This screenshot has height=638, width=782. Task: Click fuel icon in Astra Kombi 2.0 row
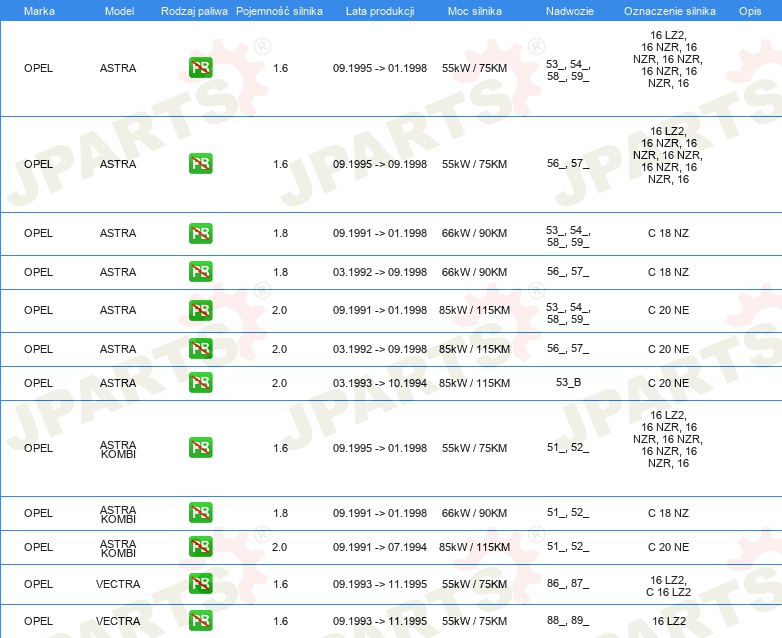[200, 546]
